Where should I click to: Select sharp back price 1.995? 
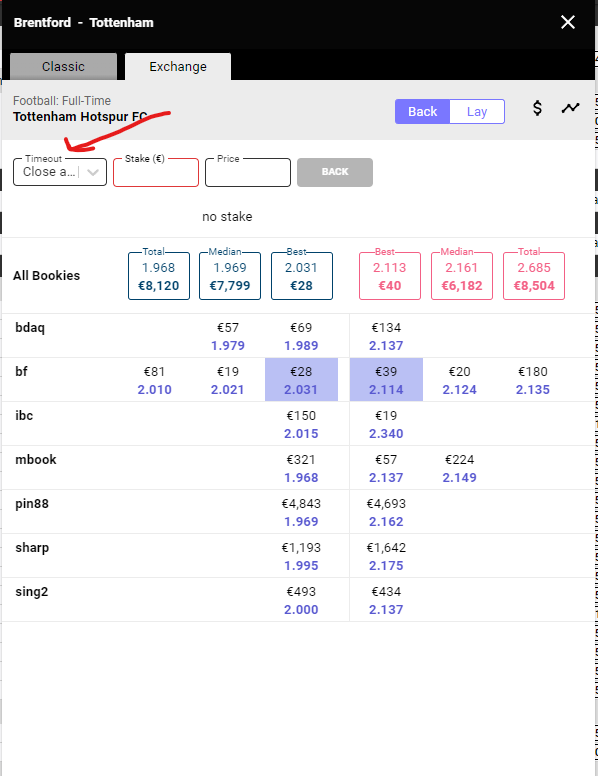301,557
